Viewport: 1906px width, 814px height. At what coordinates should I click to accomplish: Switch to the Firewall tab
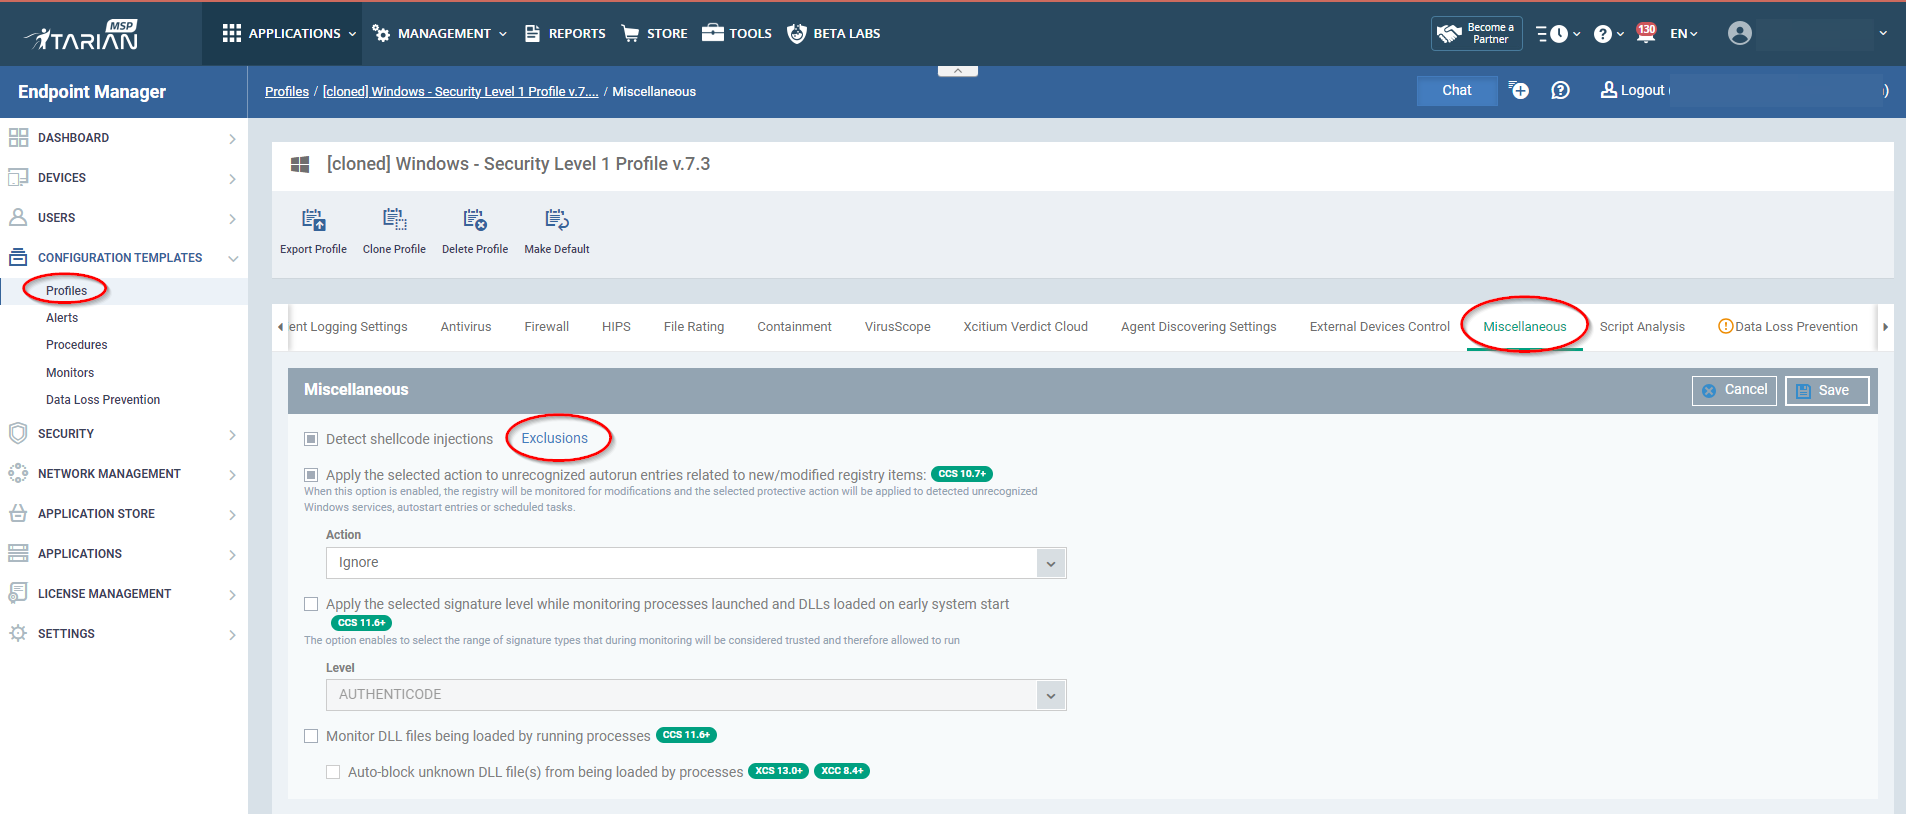546,327
